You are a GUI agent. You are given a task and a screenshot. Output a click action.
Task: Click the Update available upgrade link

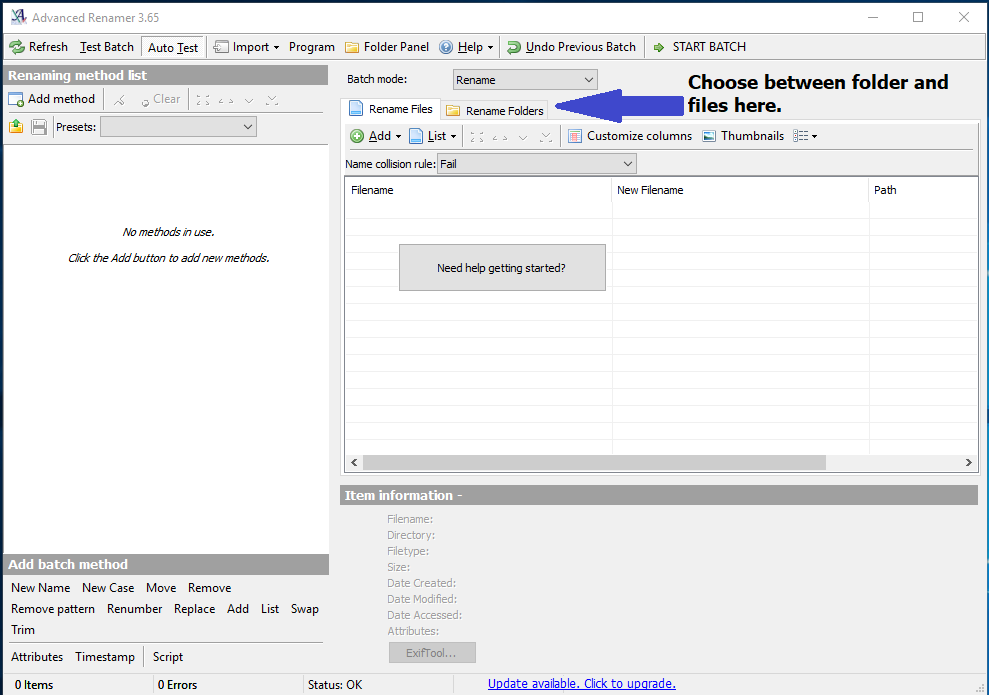tap(581, 684)
